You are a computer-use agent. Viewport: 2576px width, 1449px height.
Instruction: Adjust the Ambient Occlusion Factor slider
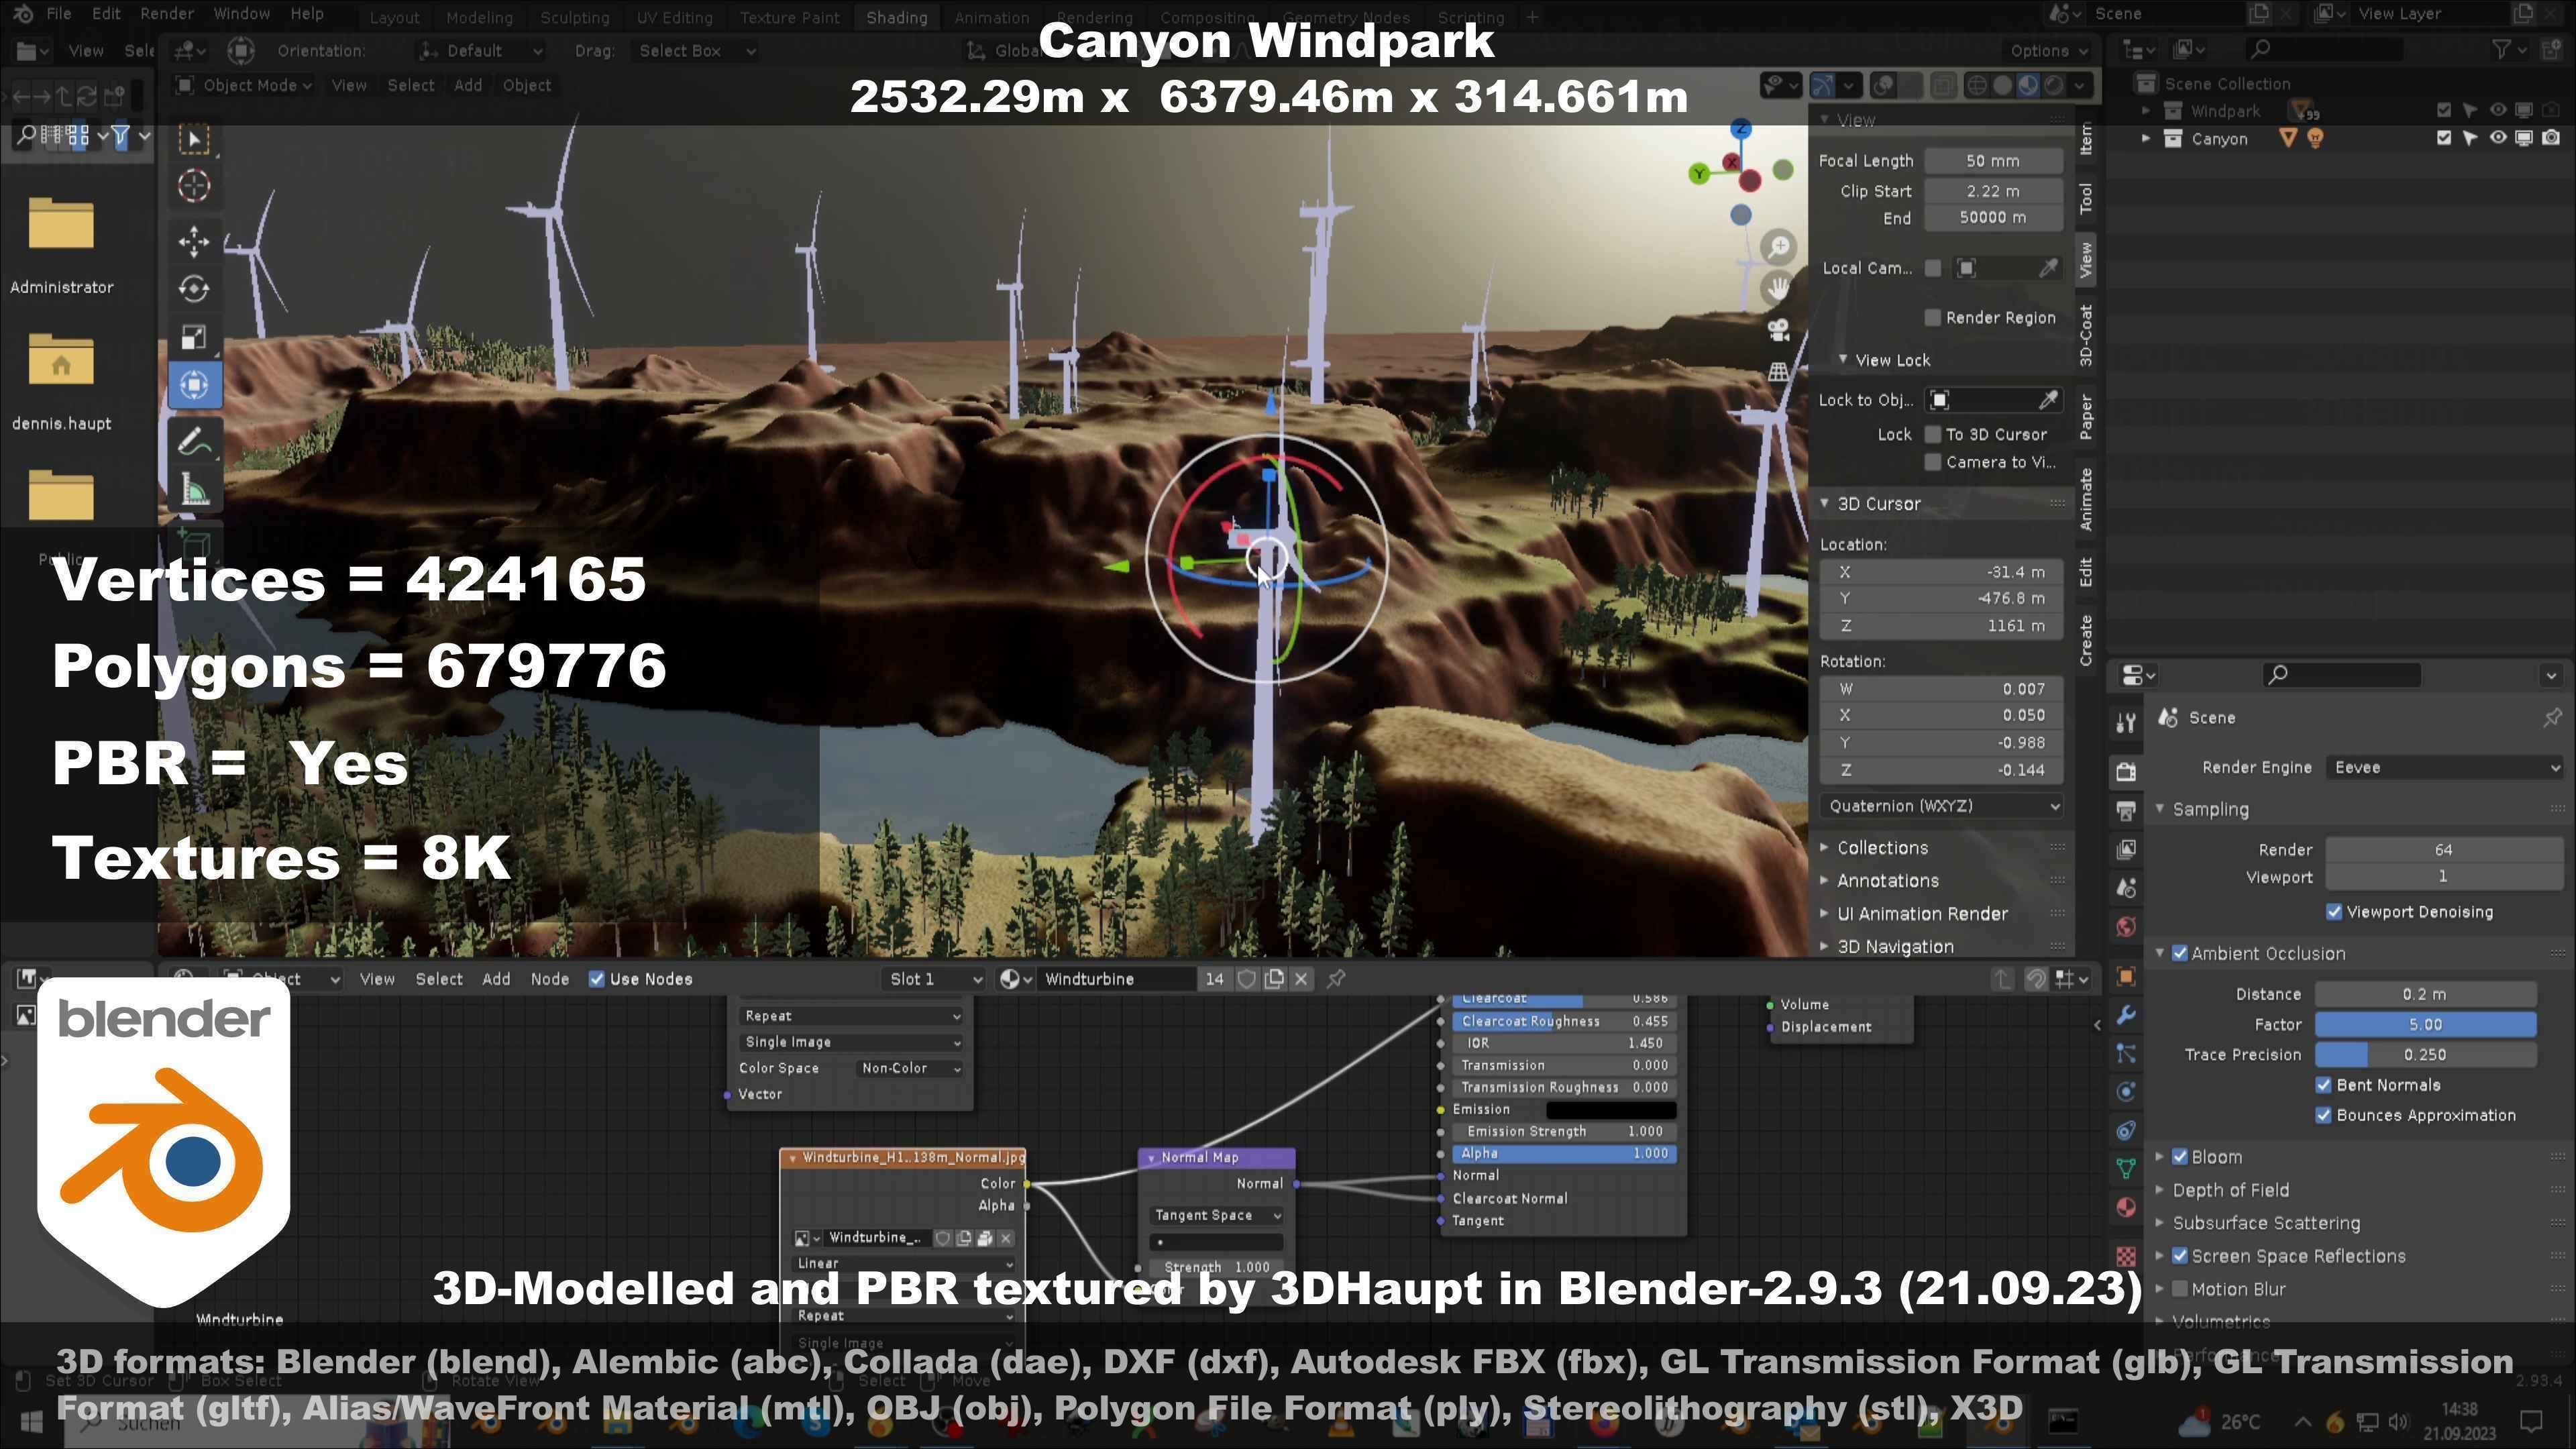(x=2425, y=1024)
